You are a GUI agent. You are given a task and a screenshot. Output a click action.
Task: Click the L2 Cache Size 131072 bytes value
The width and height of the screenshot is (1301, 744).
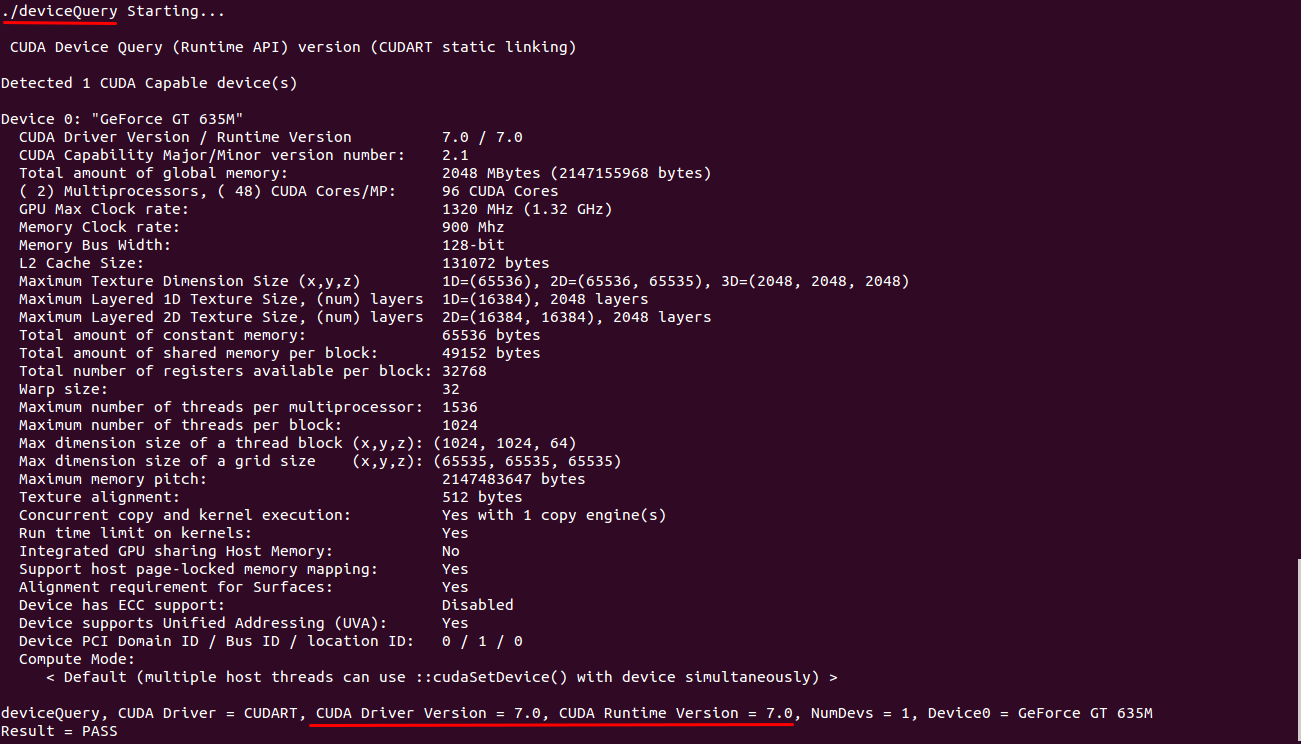point(495,263)
